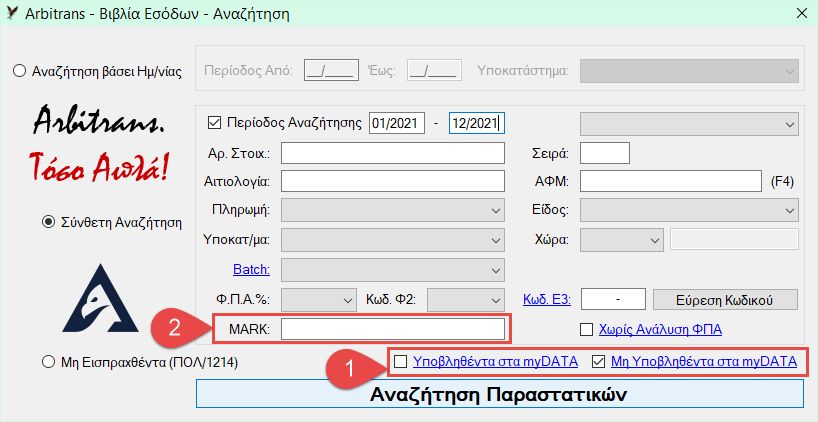Open the Batch dropdown list
This screenshot has height=422, width=818.
click(393, 270)
